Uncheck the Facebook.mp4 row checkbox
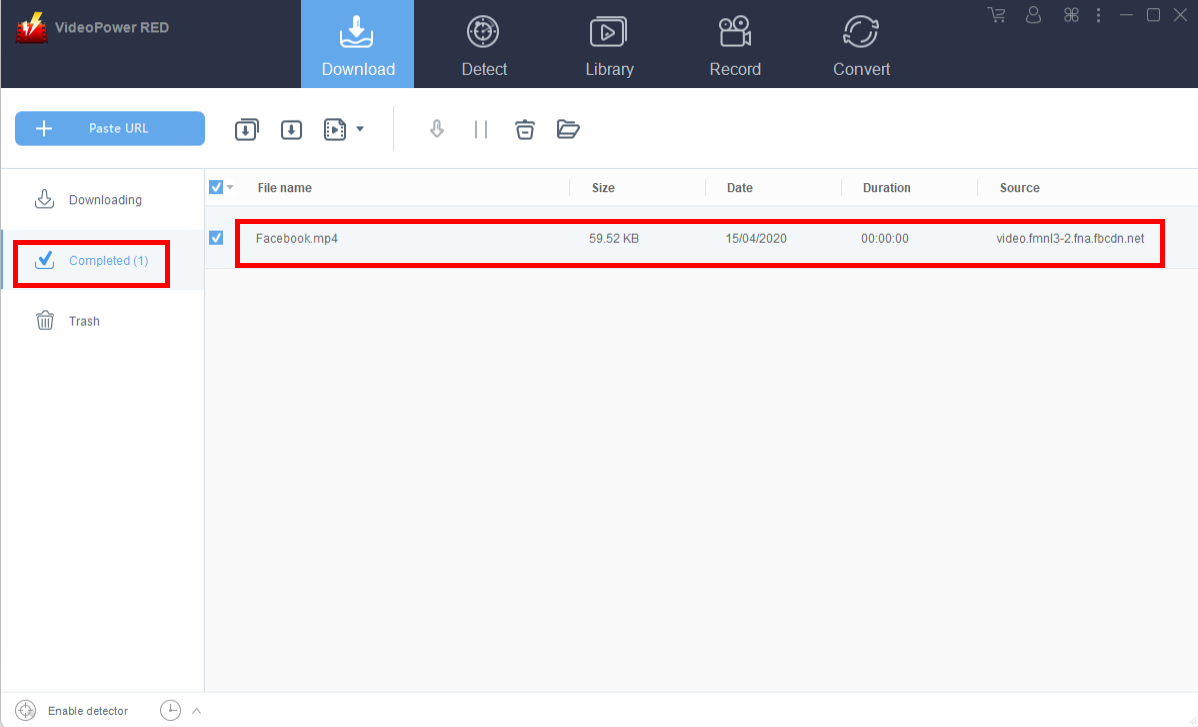Viewport: 1198px width, 727px height. point(216,238)
